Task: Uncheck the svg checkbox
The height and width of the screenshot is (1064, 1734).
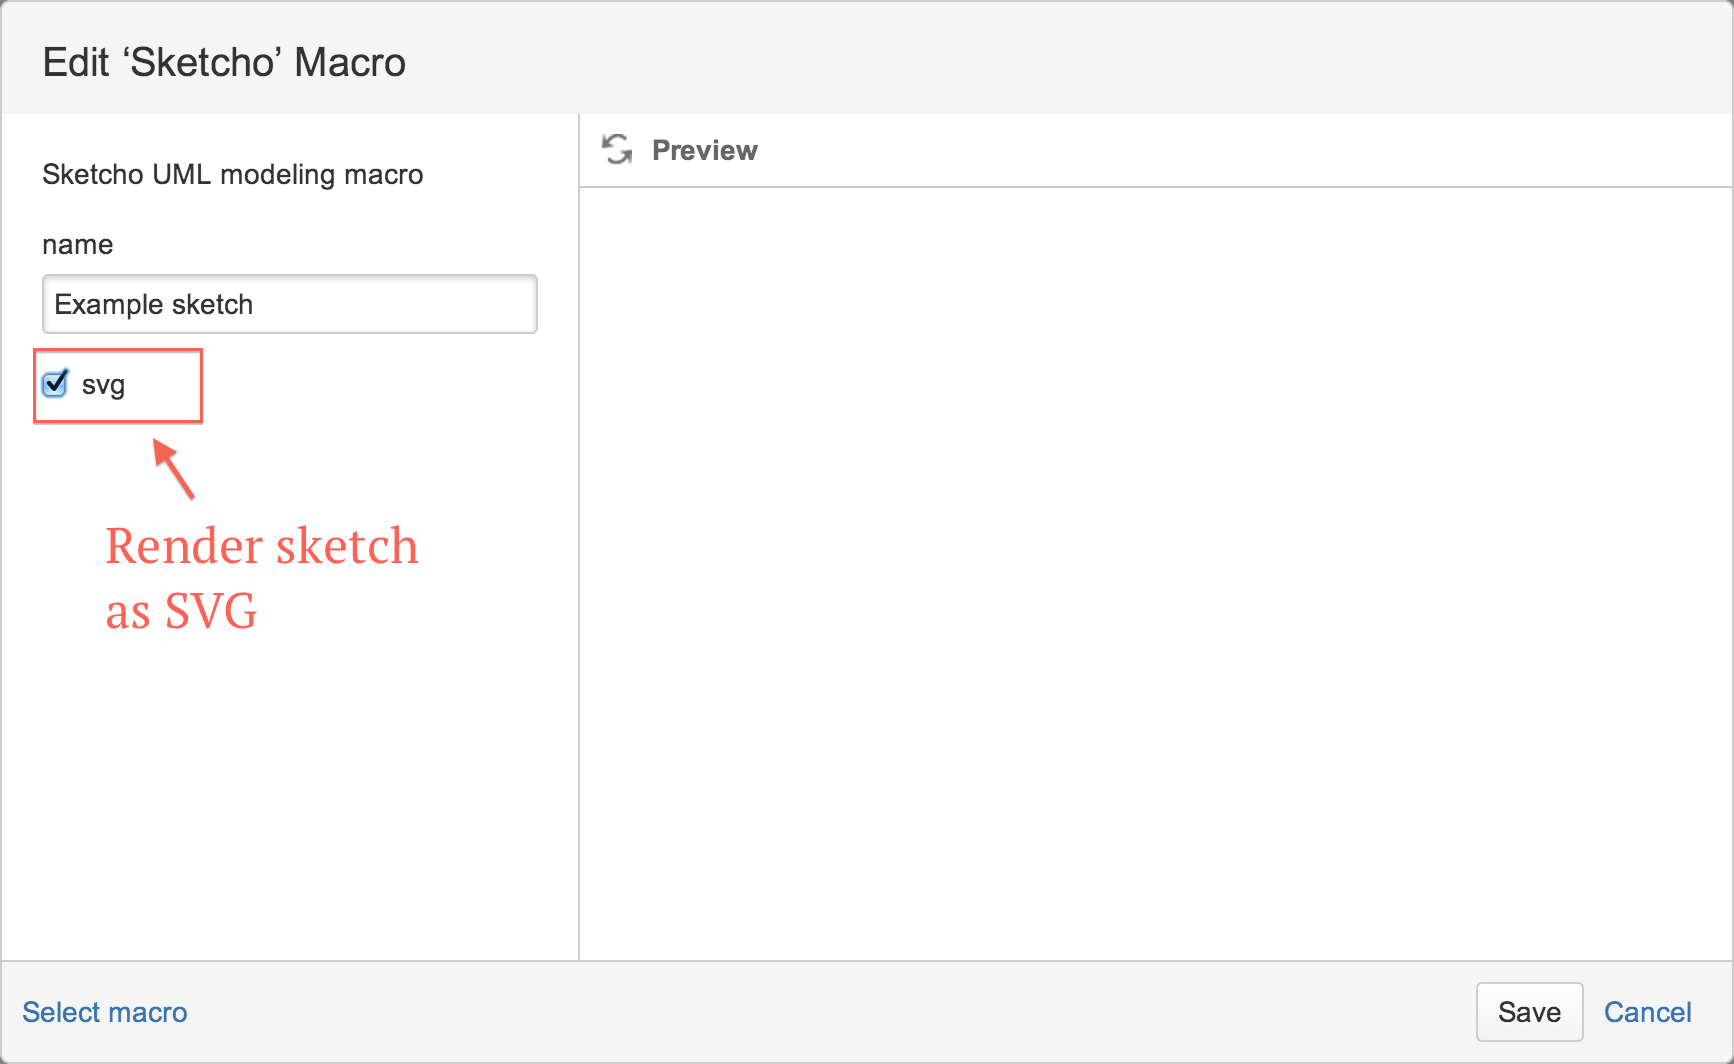Action: [x=55, y=384]
